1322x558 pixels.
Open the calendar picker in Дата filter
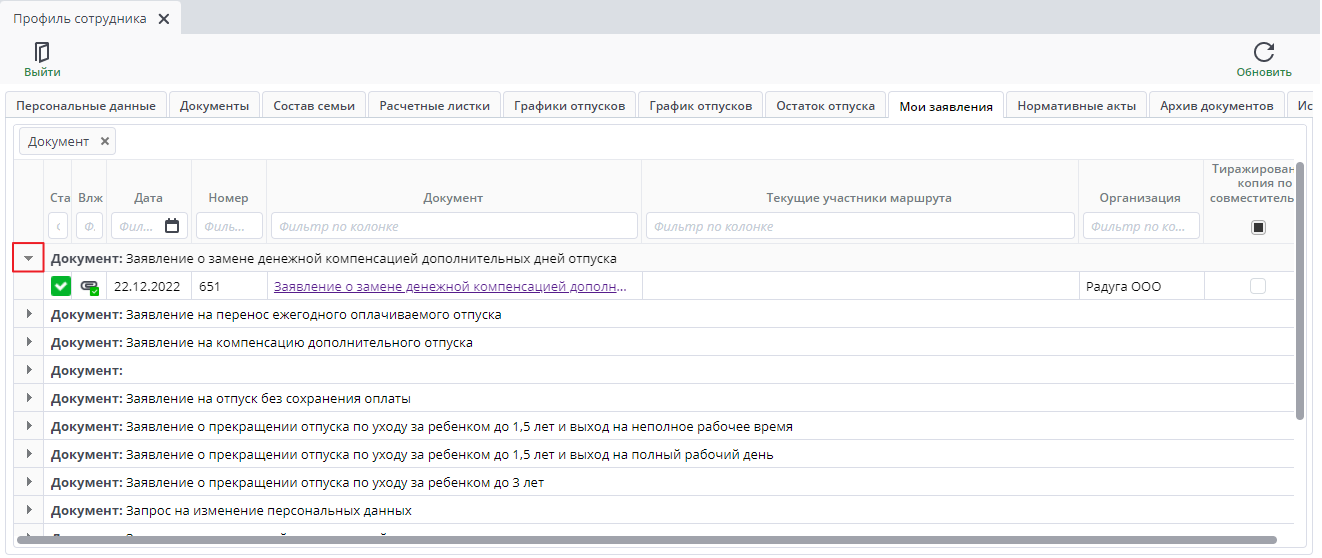[172, 226]
